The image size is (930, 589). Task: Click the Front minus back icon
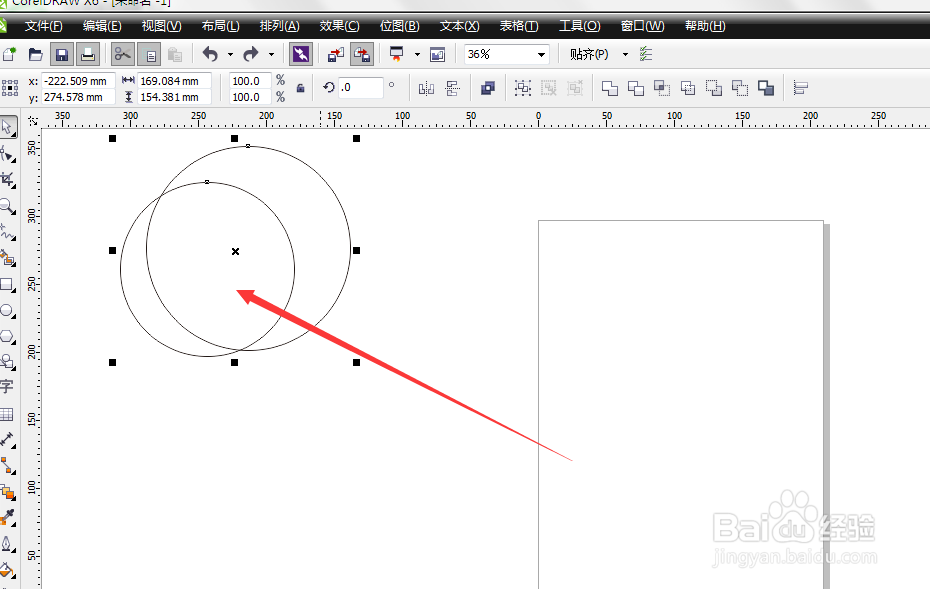tap(714, 88)
